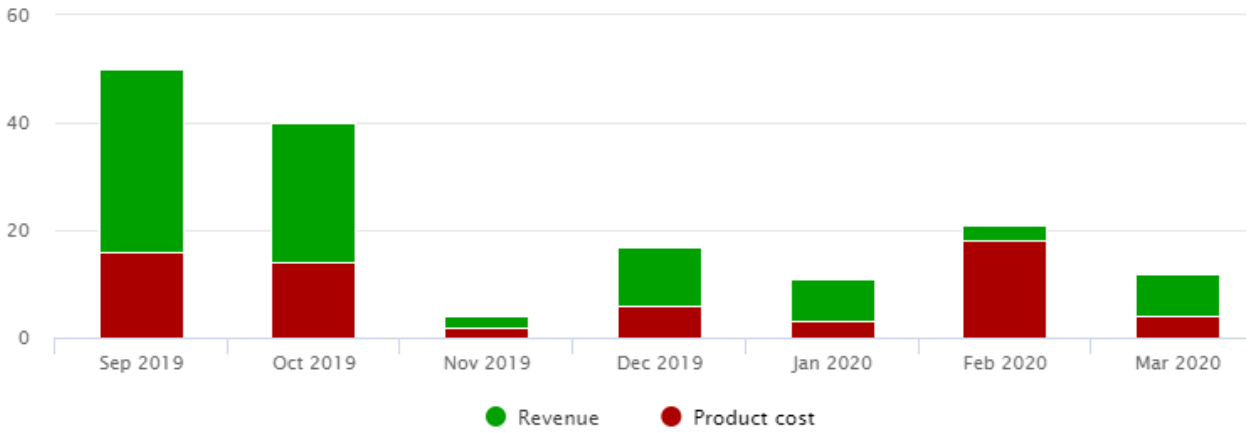The image size is (1255, 433).
Task: Click the Feb 2020 axis label
Action: 1005,363
